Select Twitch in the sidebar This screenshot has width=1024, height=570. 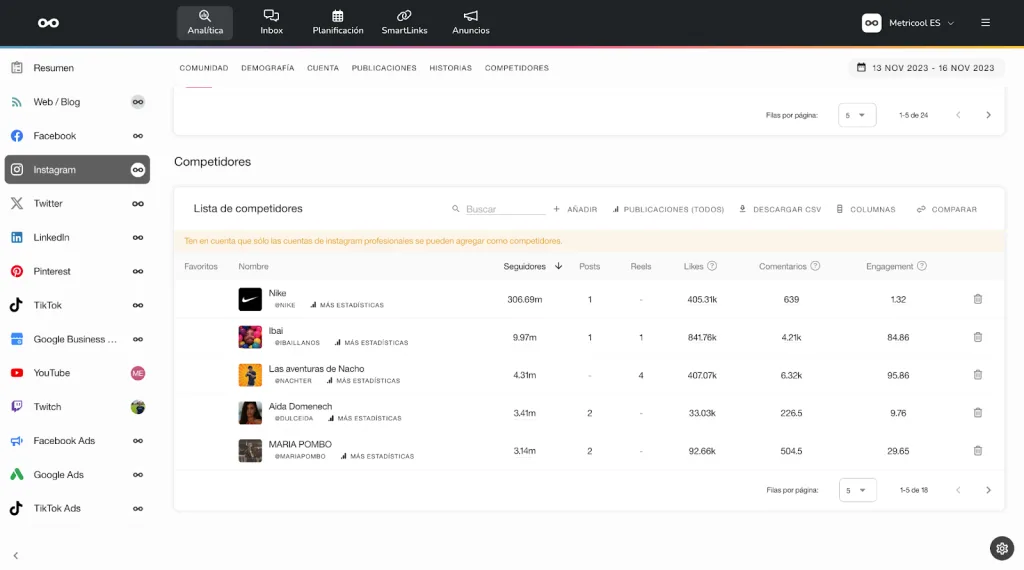click(x=77, y=407)
